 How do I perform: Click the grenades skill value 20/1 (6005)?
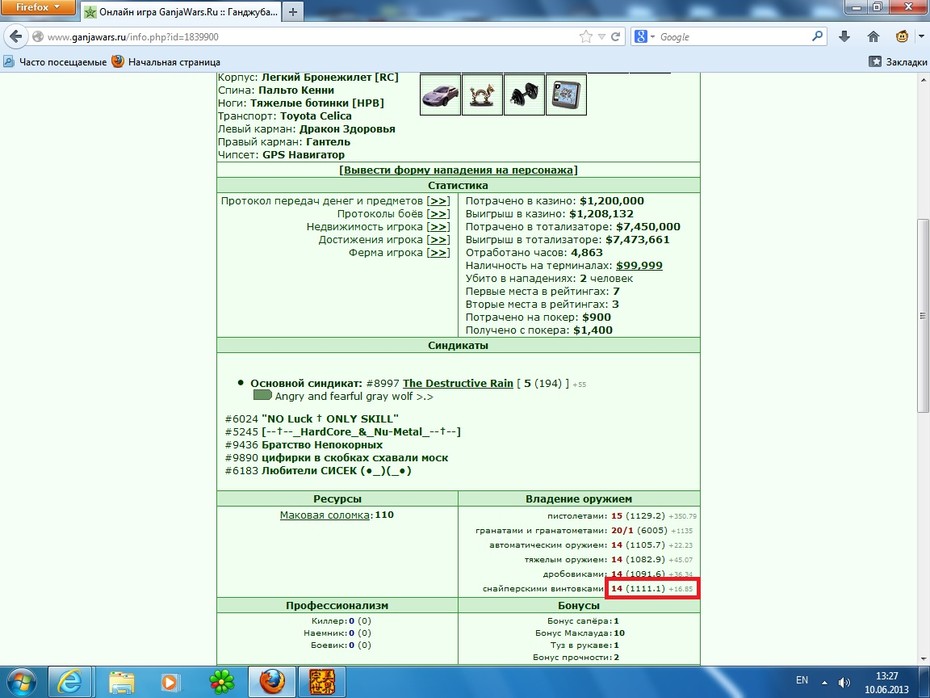(x=639, y=531)
